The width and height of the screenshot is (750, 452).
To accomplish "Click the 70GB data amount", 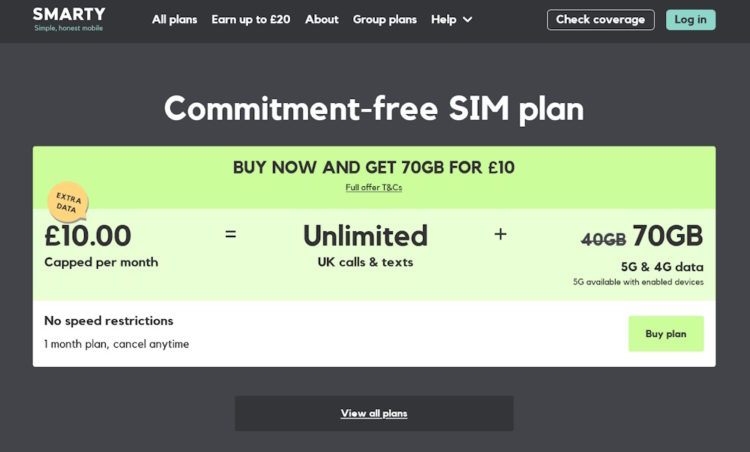I will [667, 237].
